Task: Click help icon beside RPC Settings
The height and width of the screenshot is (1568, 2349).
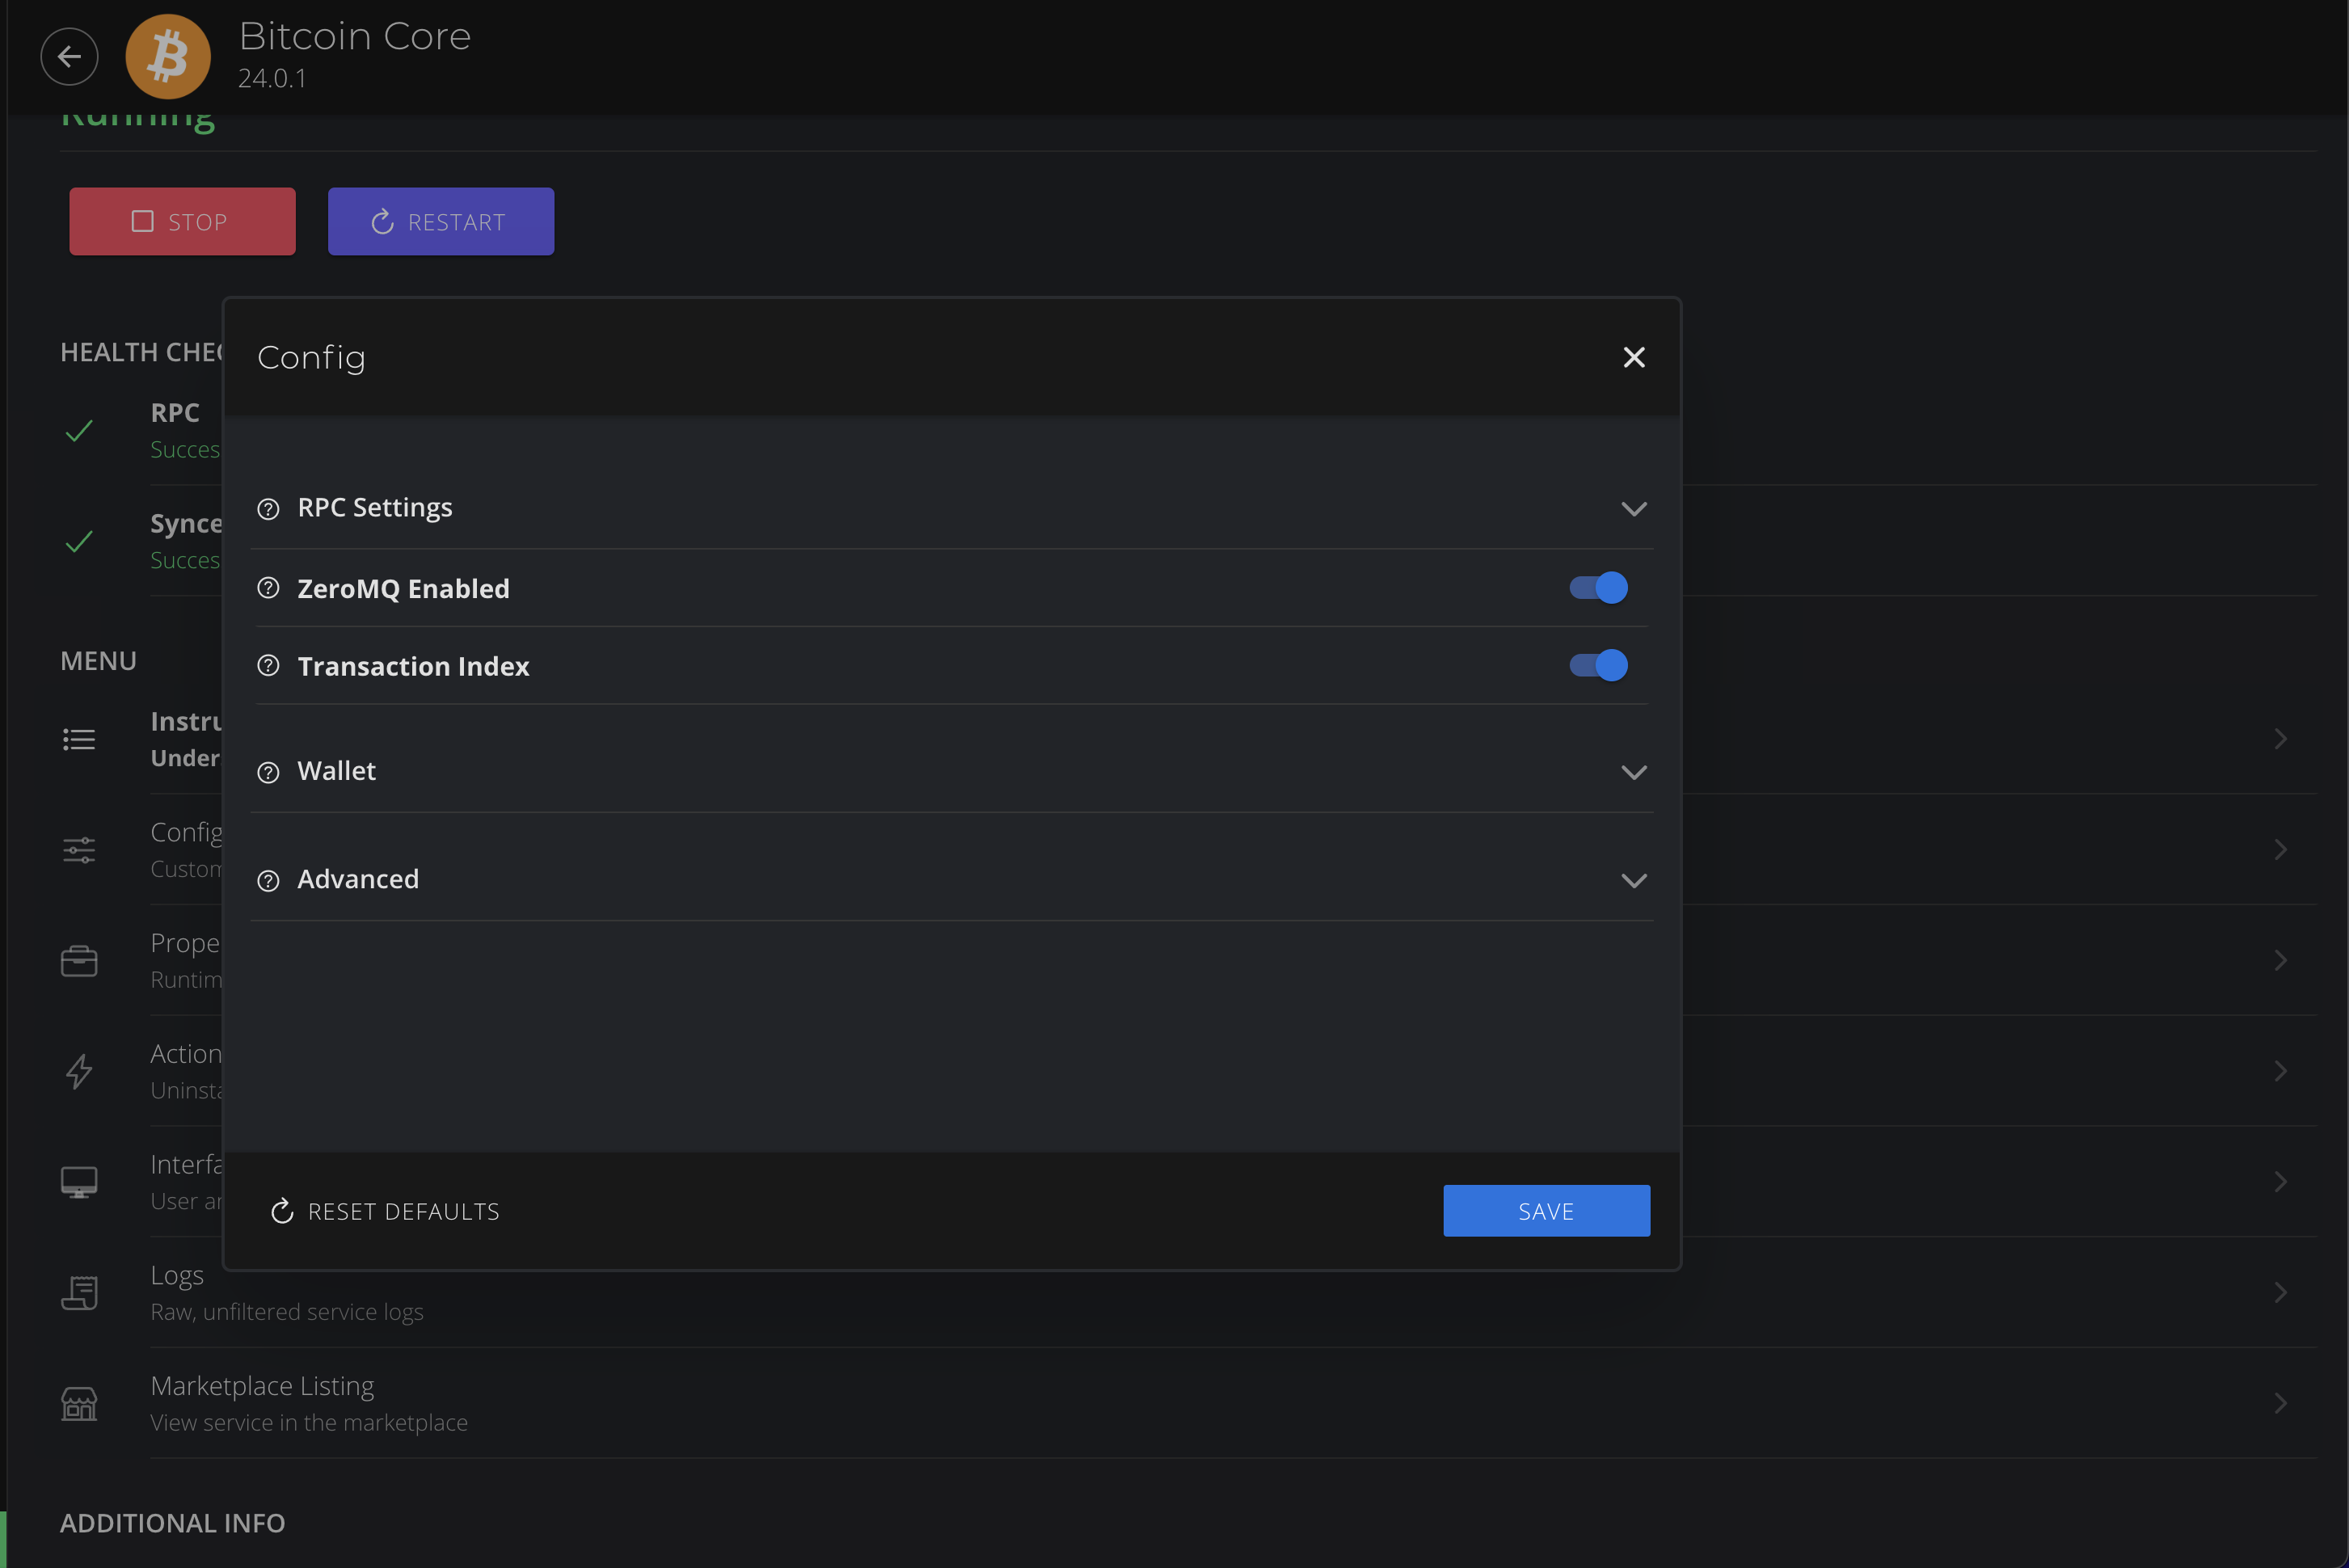Action: 268,509
